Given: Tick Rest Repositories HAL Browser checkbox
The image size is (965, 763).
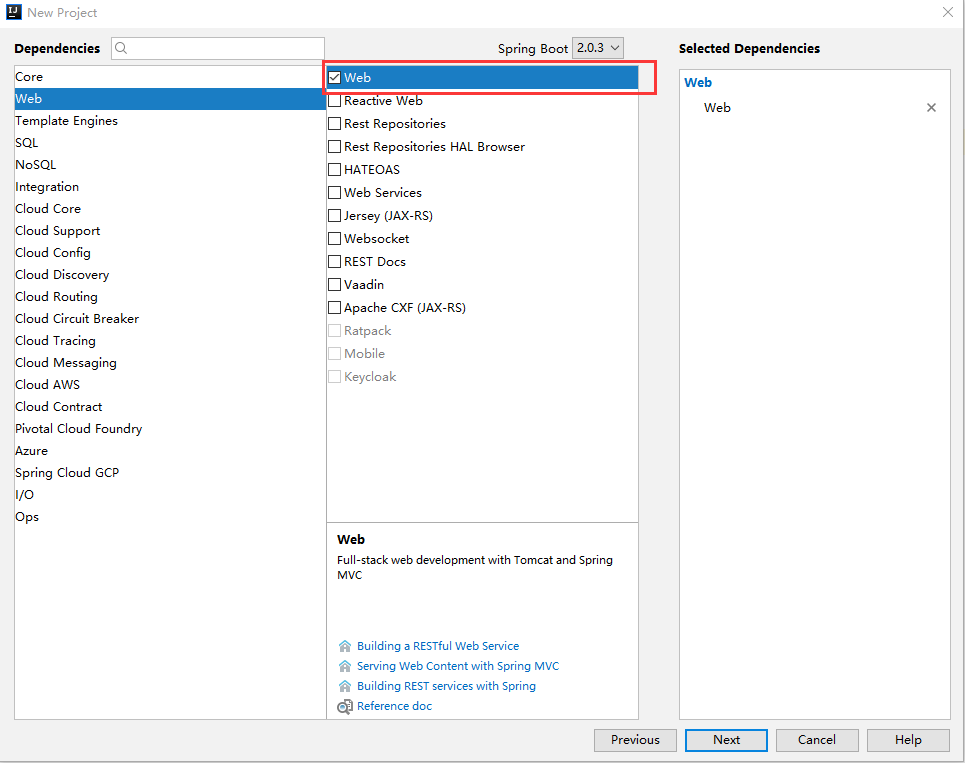Looking at the screenshot, I should coord(334,146).
